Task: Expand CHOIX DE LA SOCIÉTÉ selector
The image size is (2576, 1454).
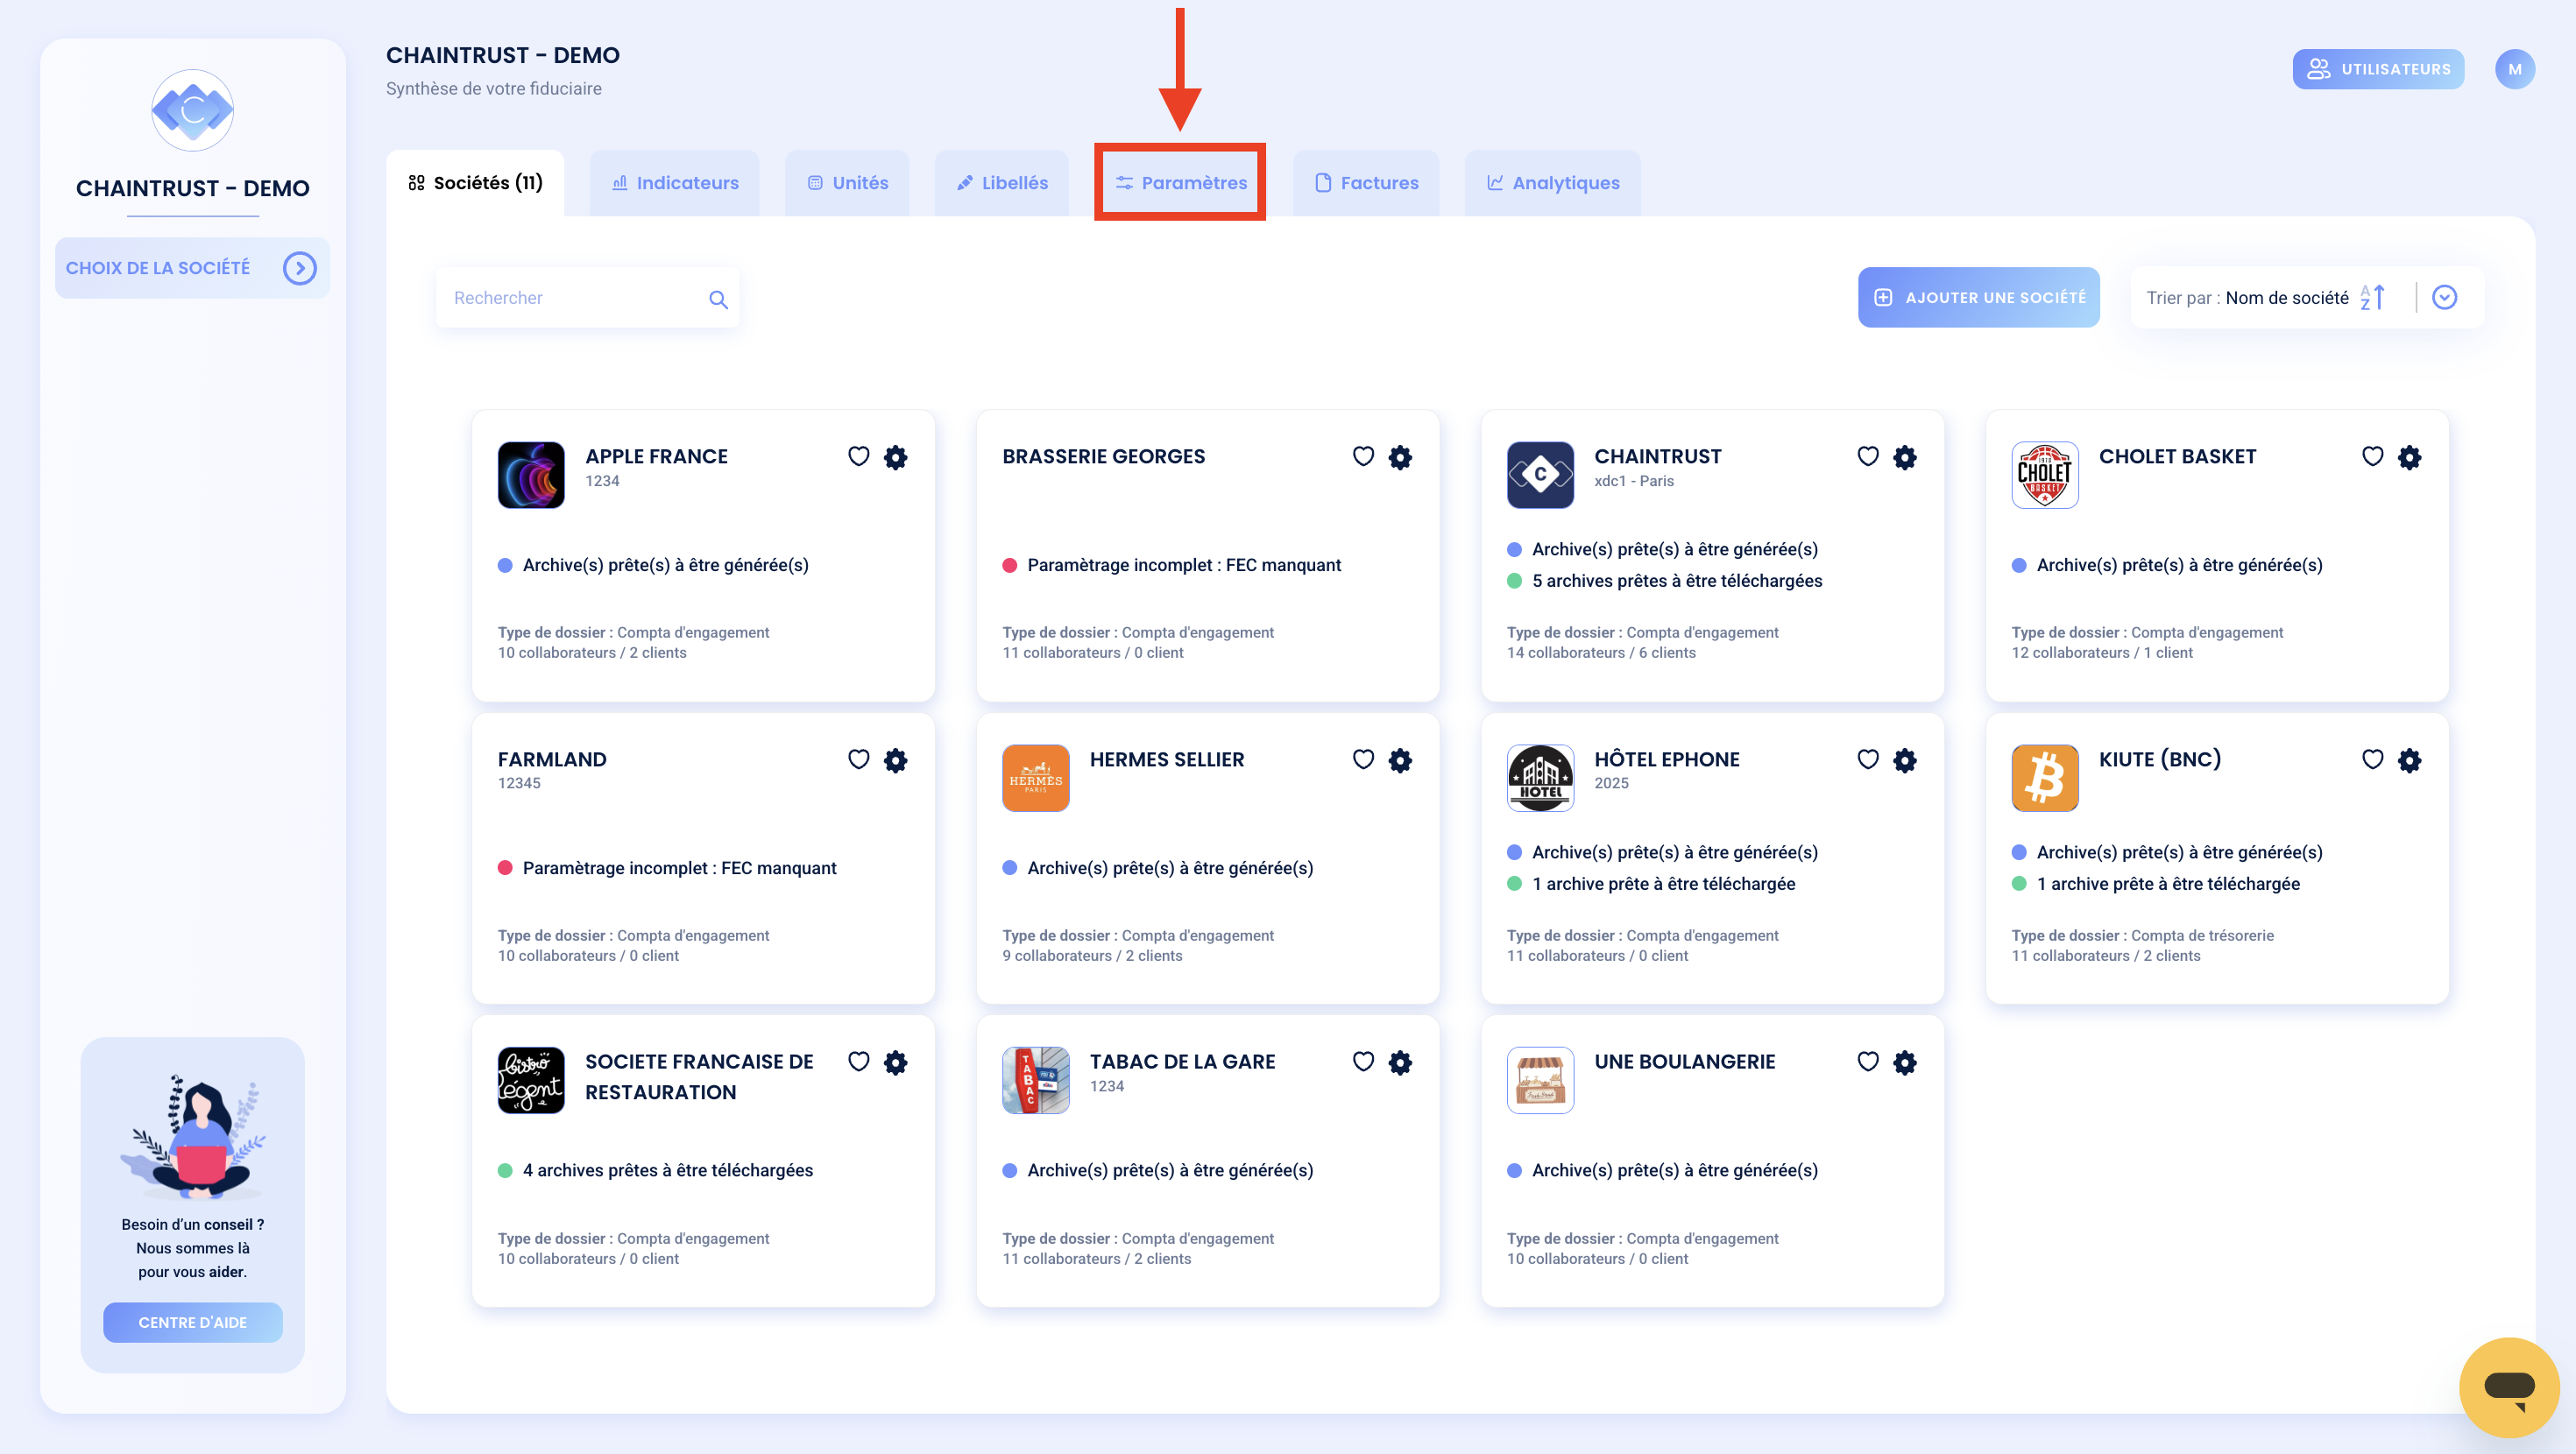Action: (192, 268)
